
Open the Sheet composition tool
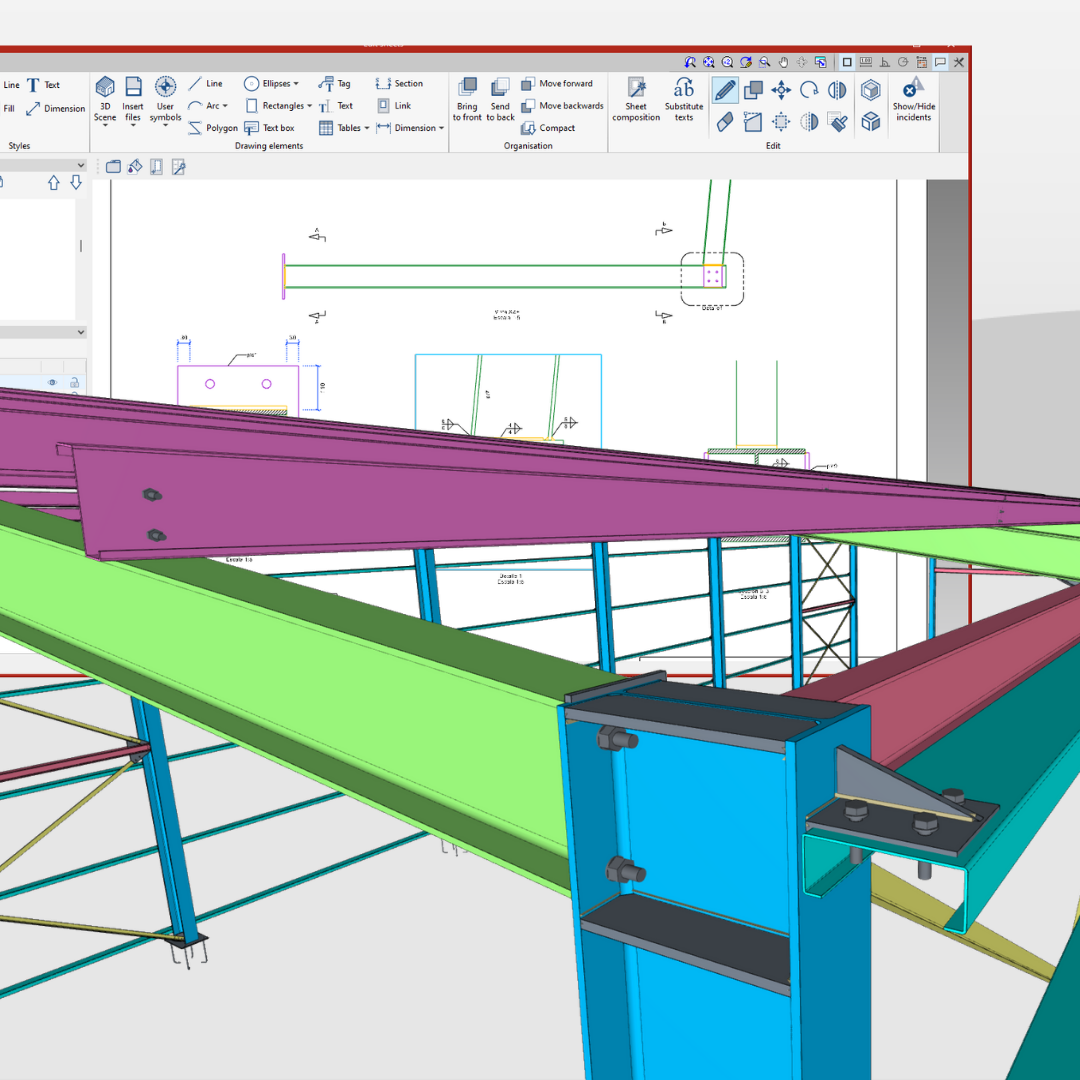(x=636, y=97)
